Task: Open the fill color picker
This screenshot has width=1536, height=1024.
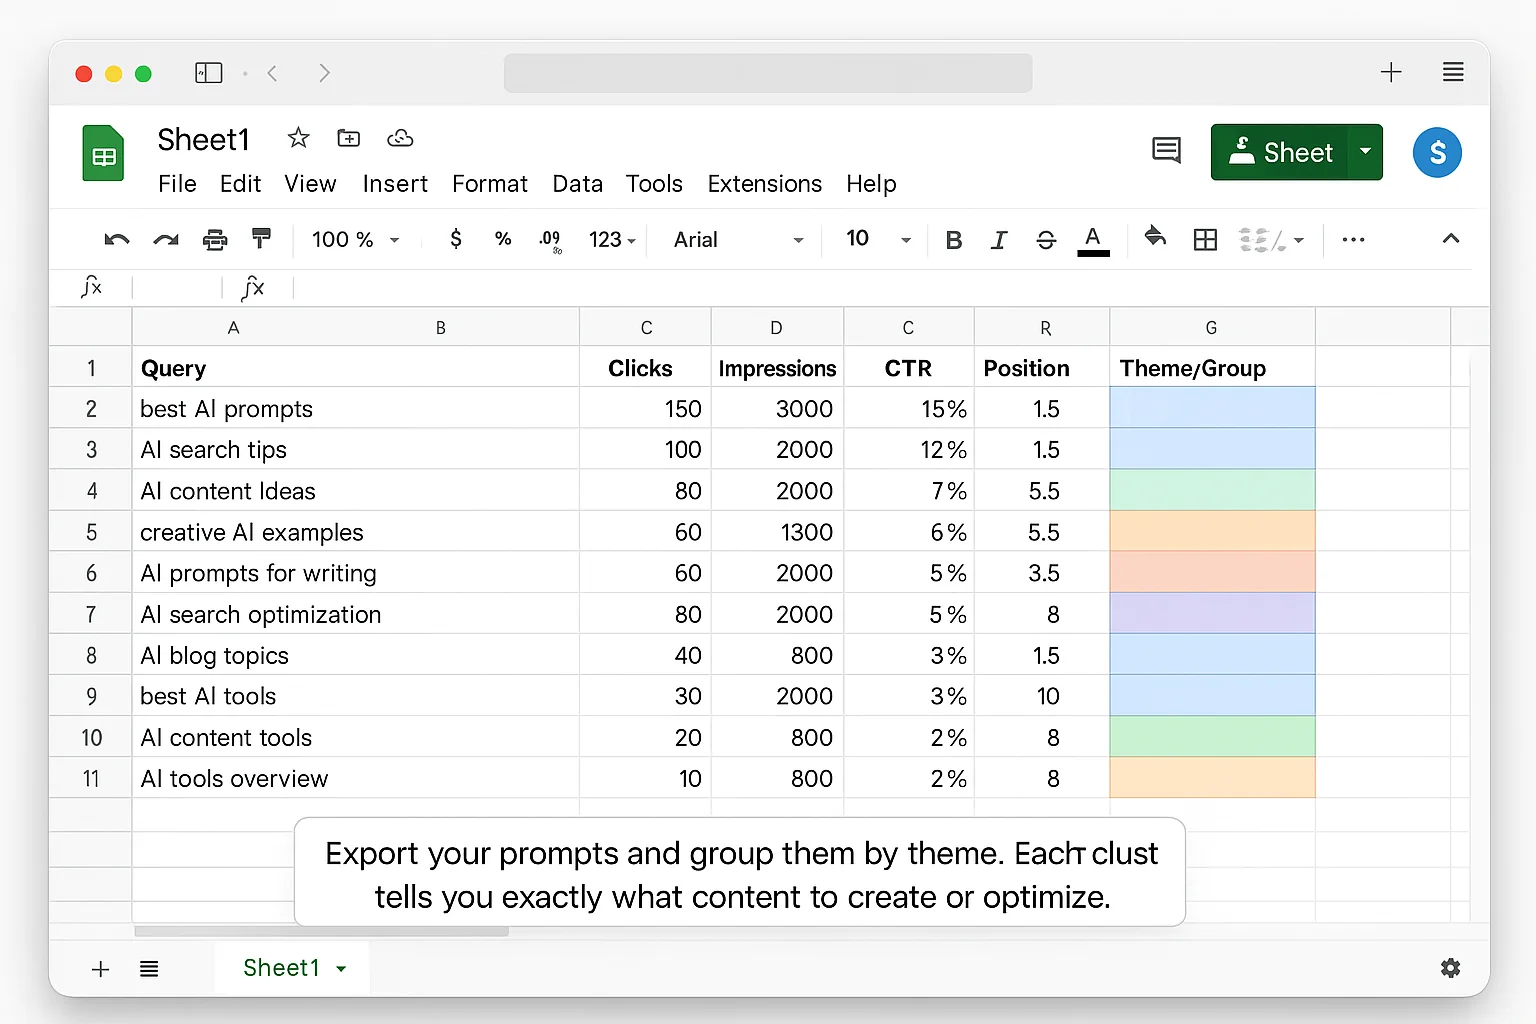Action: pyautogui.click(x=1155, y=240)
